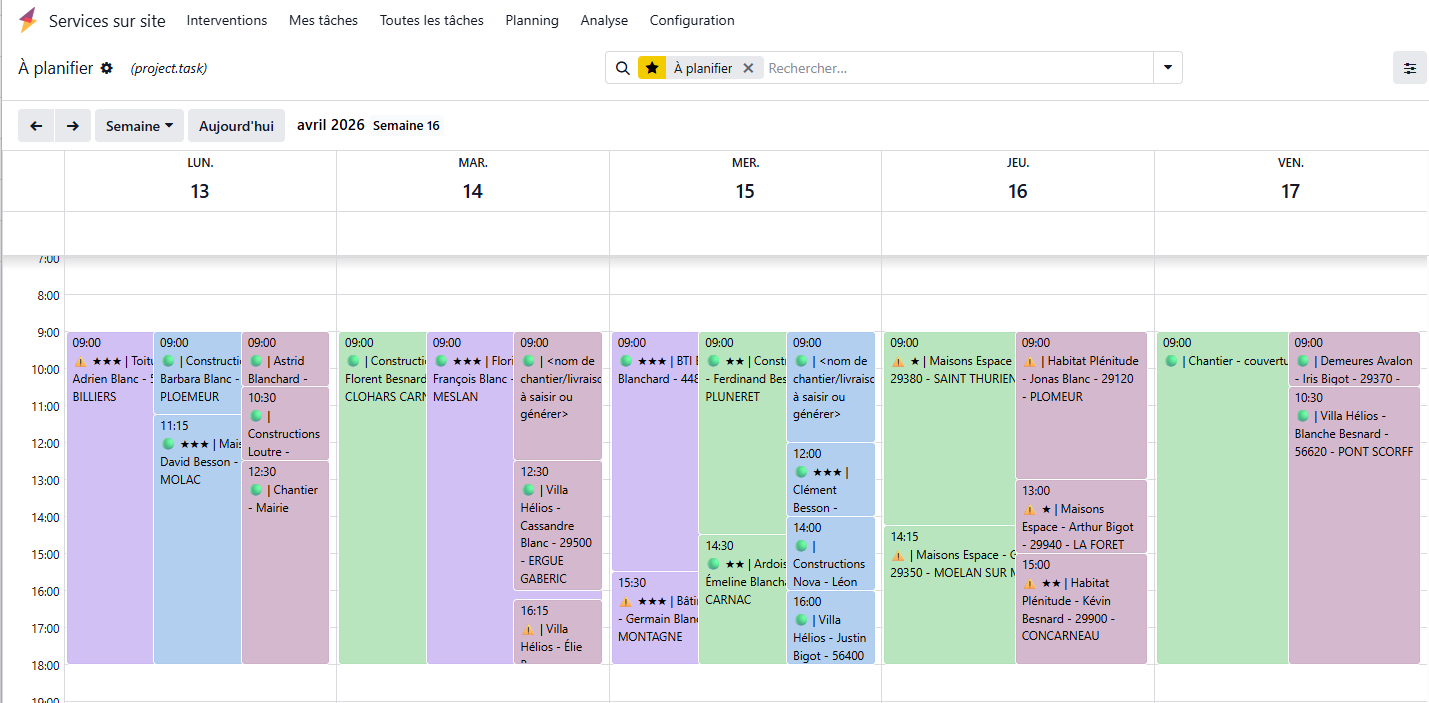1429x703 pixels.
Task: Open the Configuration menu
Action: (691, 20)
